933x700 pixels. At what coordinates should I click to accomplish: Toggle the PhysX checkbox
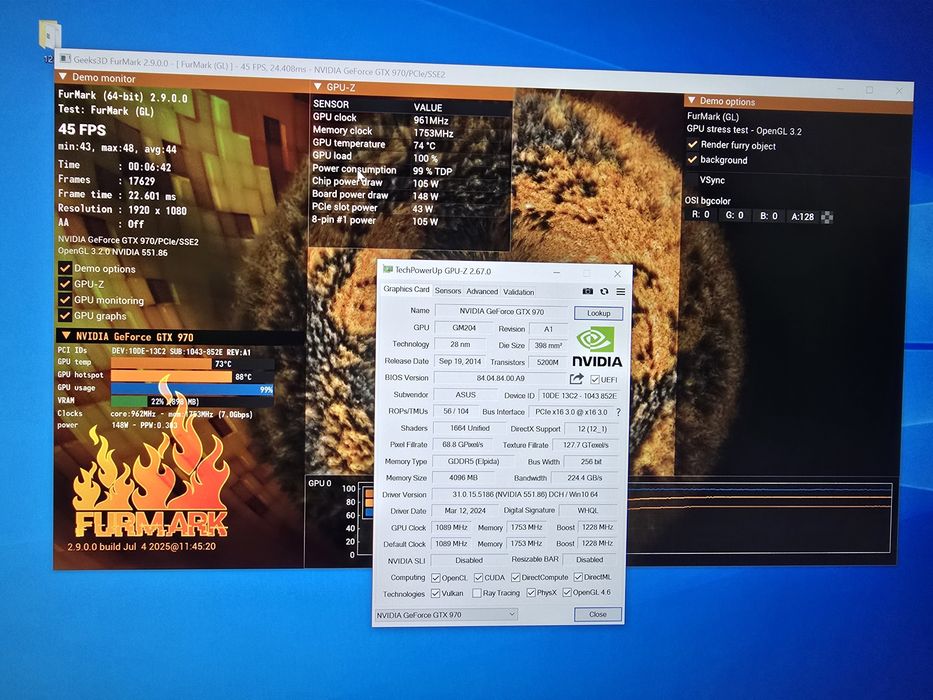click(531, 592)
